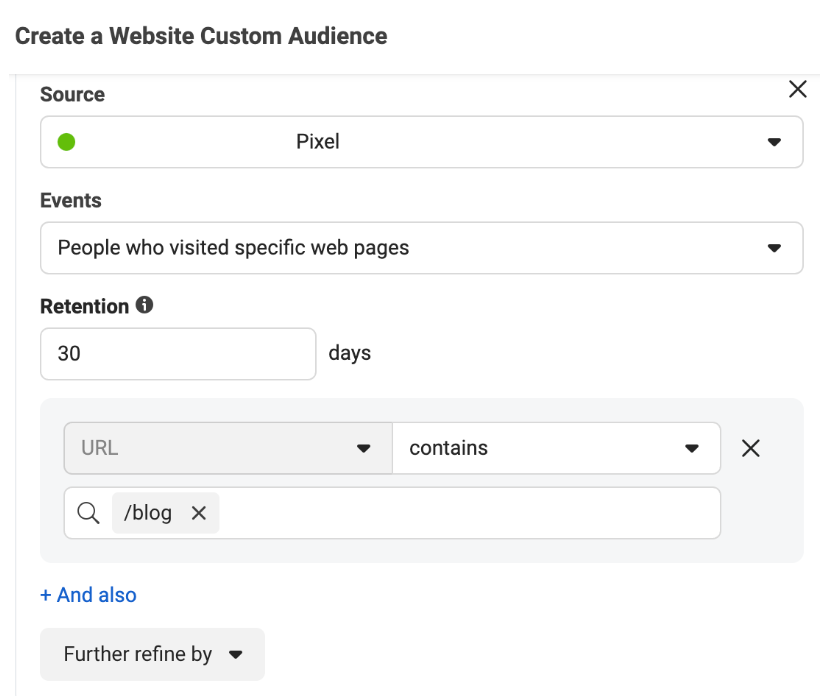Delete the URL contains rule

[750, 448]
